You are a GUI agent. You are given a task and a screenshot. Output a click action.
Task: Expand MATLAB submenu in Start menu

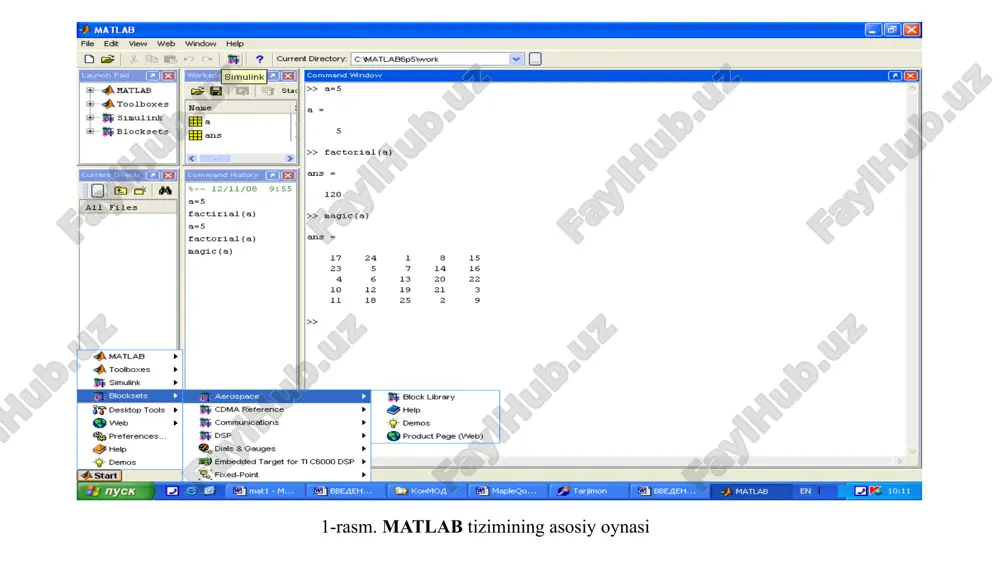point(130,357)
